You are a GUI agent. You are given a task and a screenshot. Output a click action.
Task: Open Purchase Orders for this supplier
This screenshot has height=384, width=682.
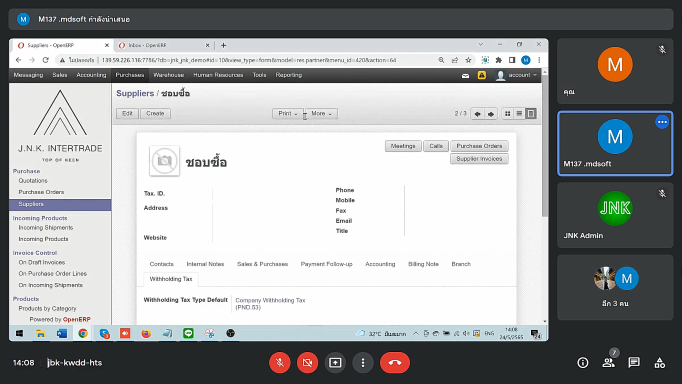point(479,146)
